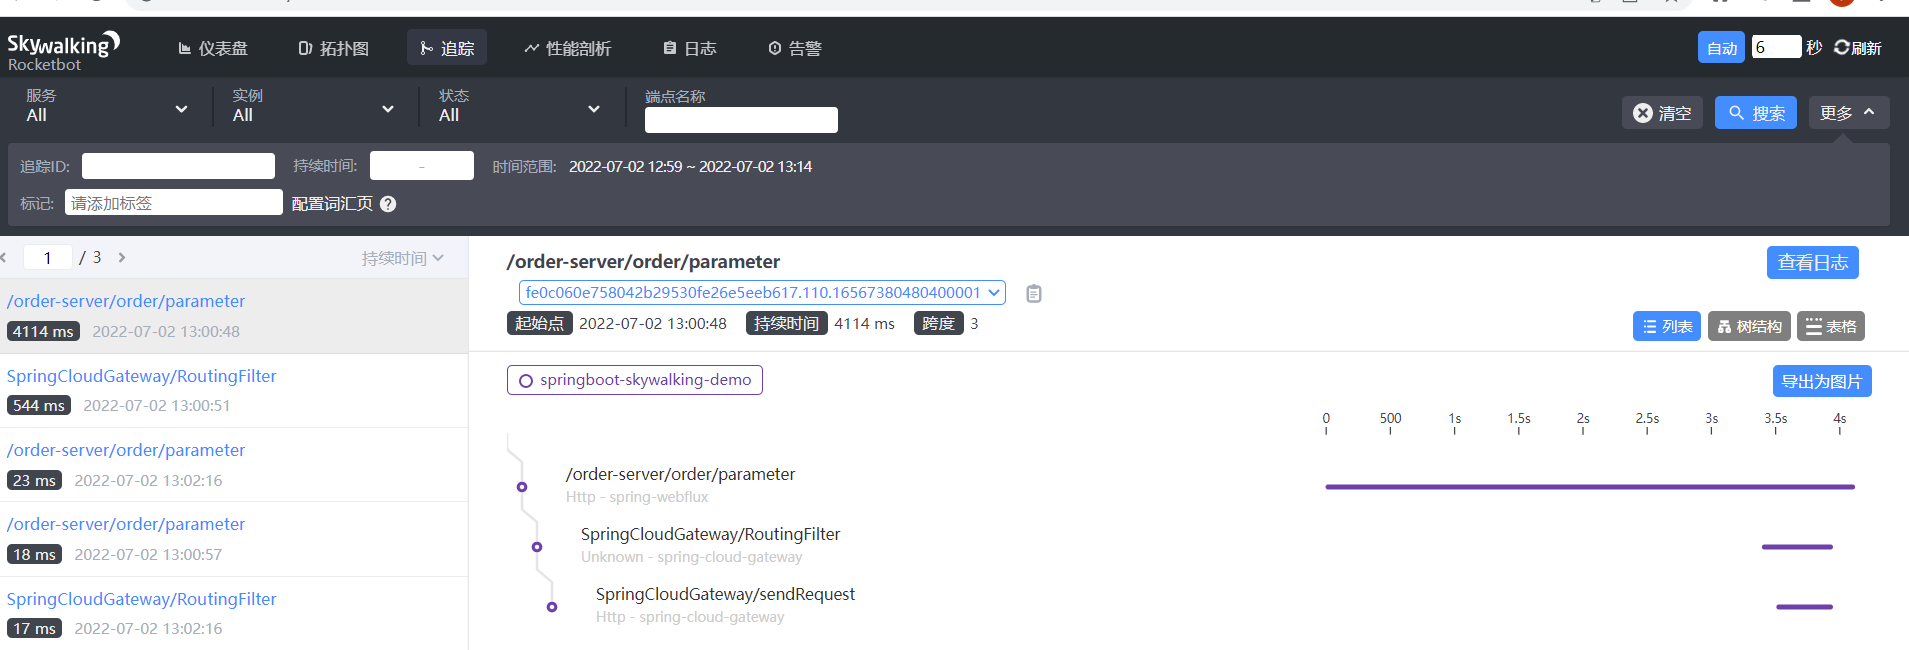Image resolution: width=1909 pixels, height=650 pixels.
Task: Open the time range 2022-07-02 12:59 picker
Action: pos(690,167)
